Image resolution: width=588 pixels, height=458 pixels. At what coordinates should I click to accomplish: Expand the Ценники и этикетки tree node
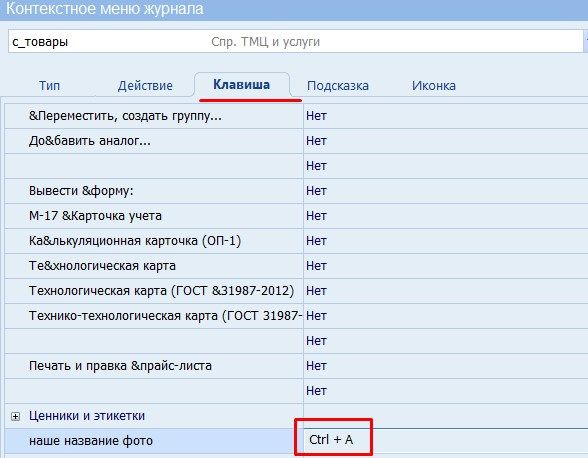15,416
